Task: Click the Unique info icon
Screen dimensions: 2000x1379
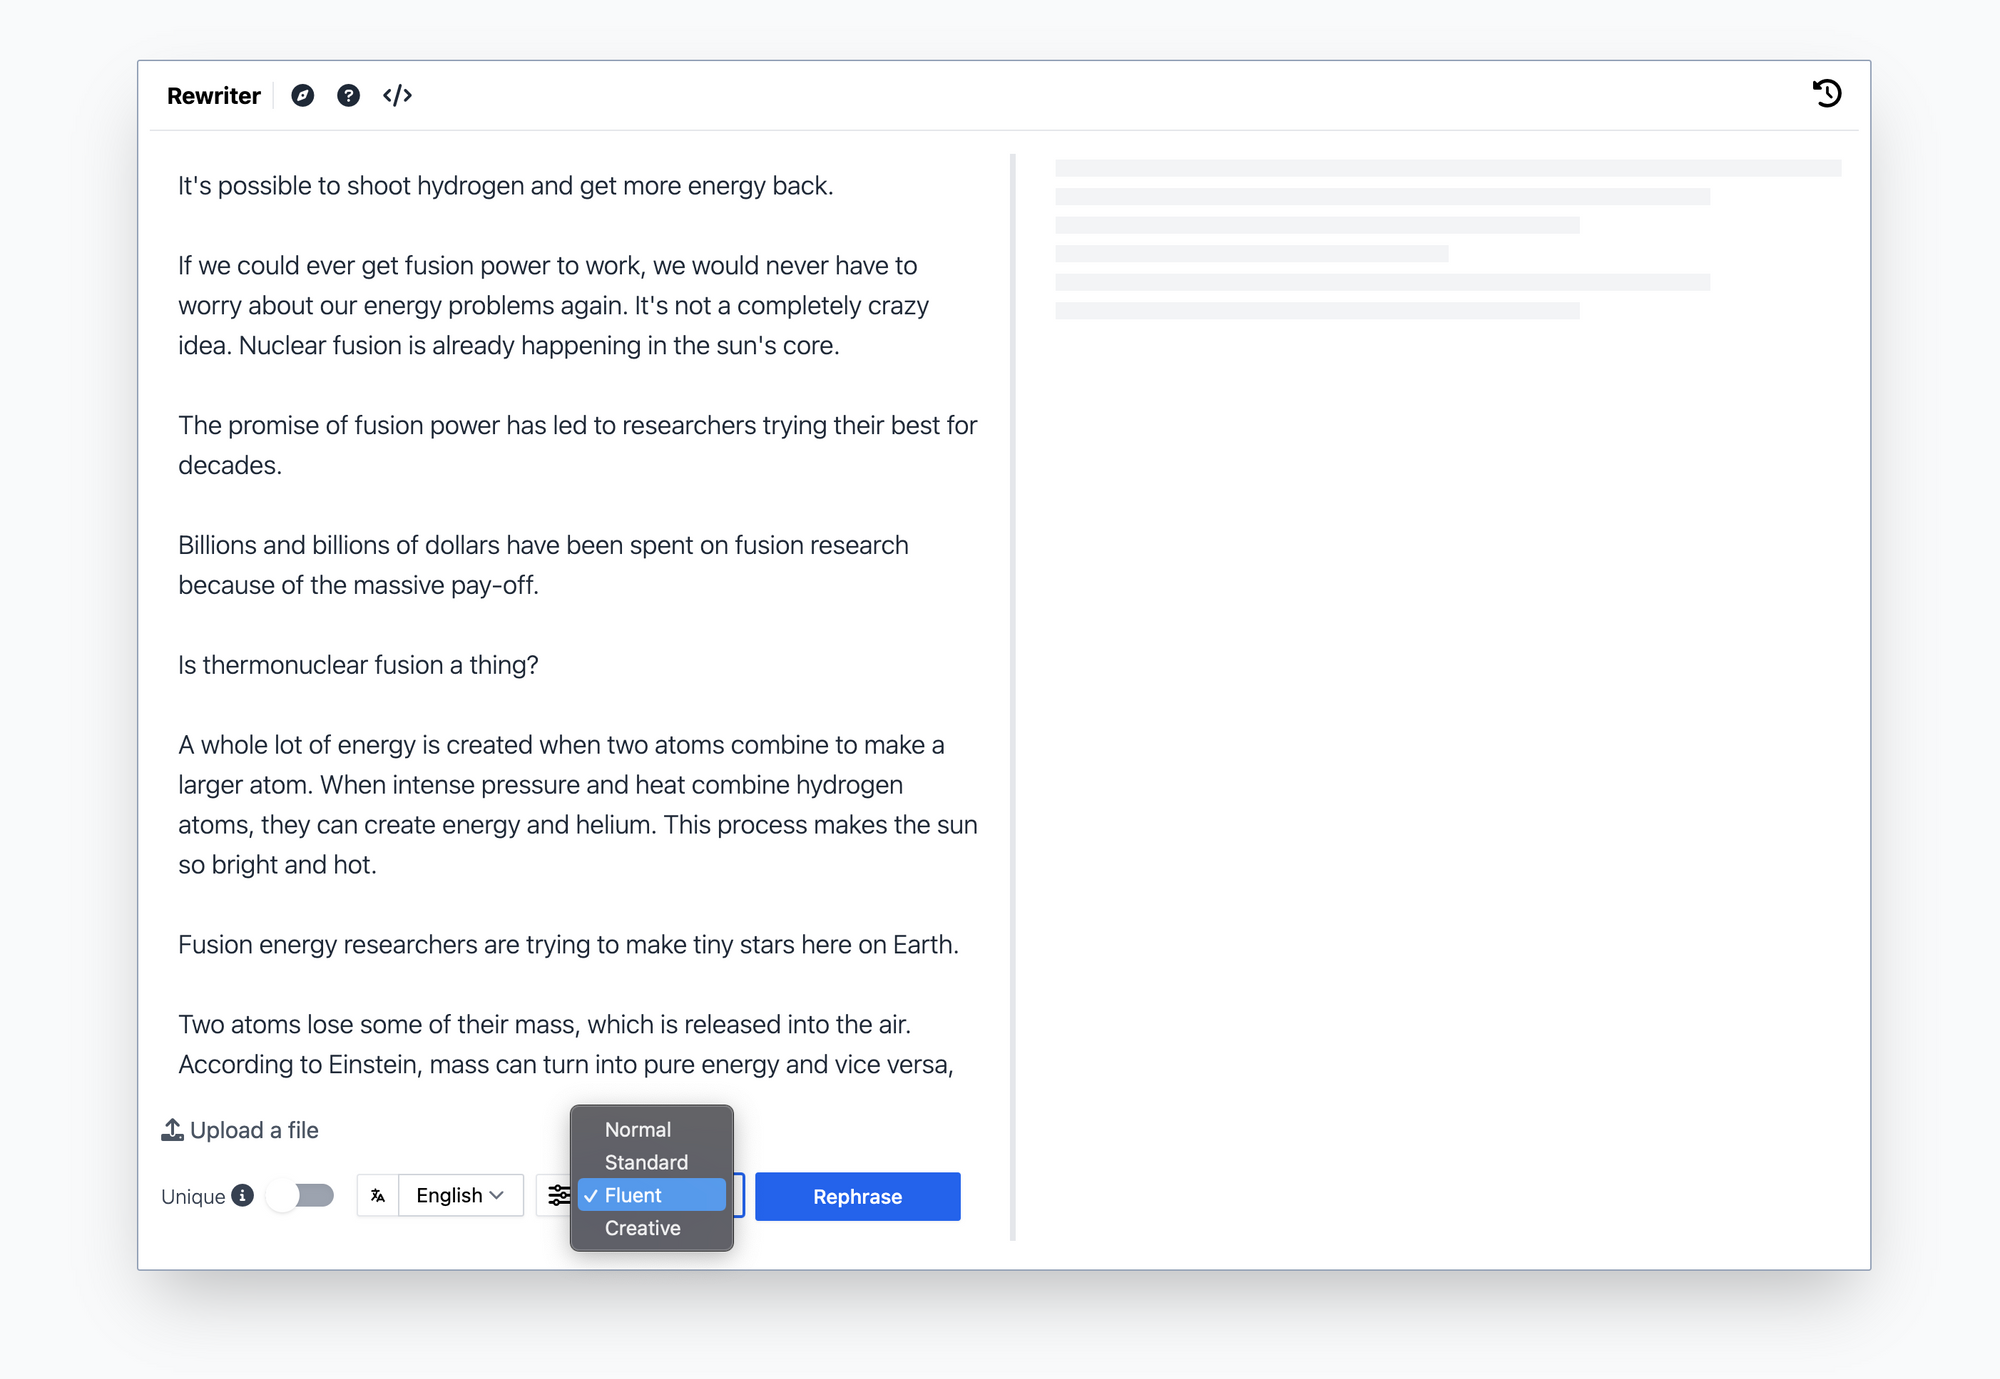Action: 246,1197
